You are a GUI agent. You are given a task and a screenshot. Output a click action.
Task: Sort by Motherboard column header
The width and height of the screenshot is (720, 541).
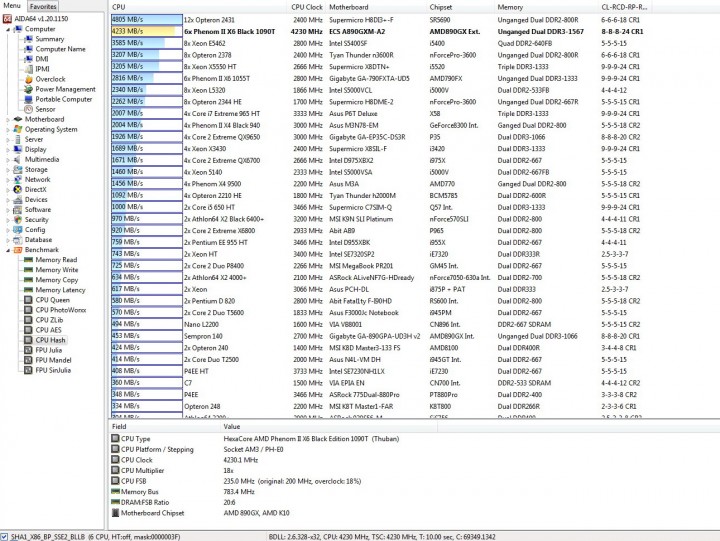pyautogui.click(x=376, y=7)
